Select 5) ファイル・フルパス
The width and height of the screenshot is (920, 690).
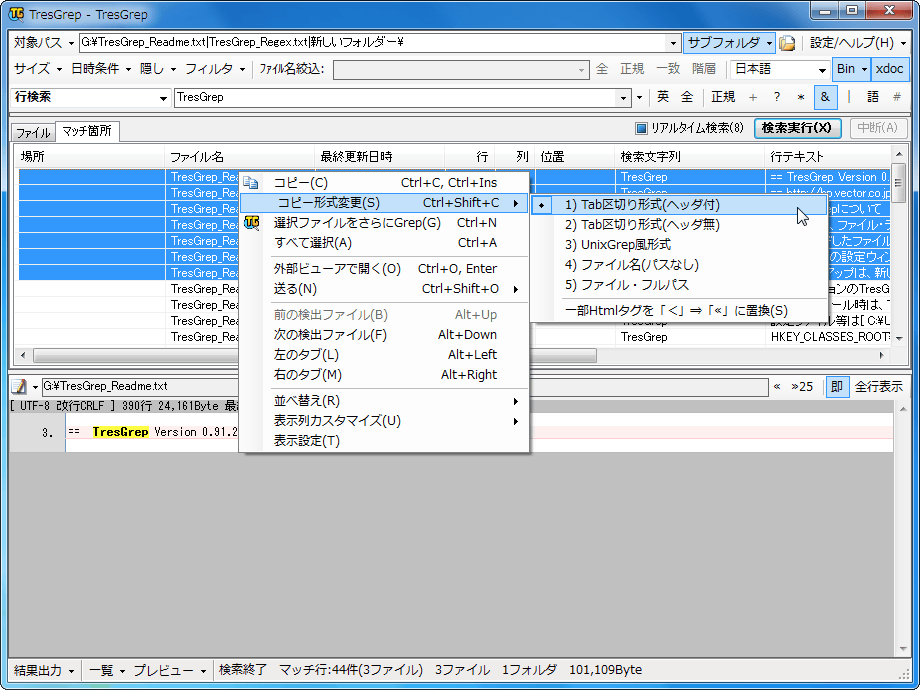[x=679, y=285]
